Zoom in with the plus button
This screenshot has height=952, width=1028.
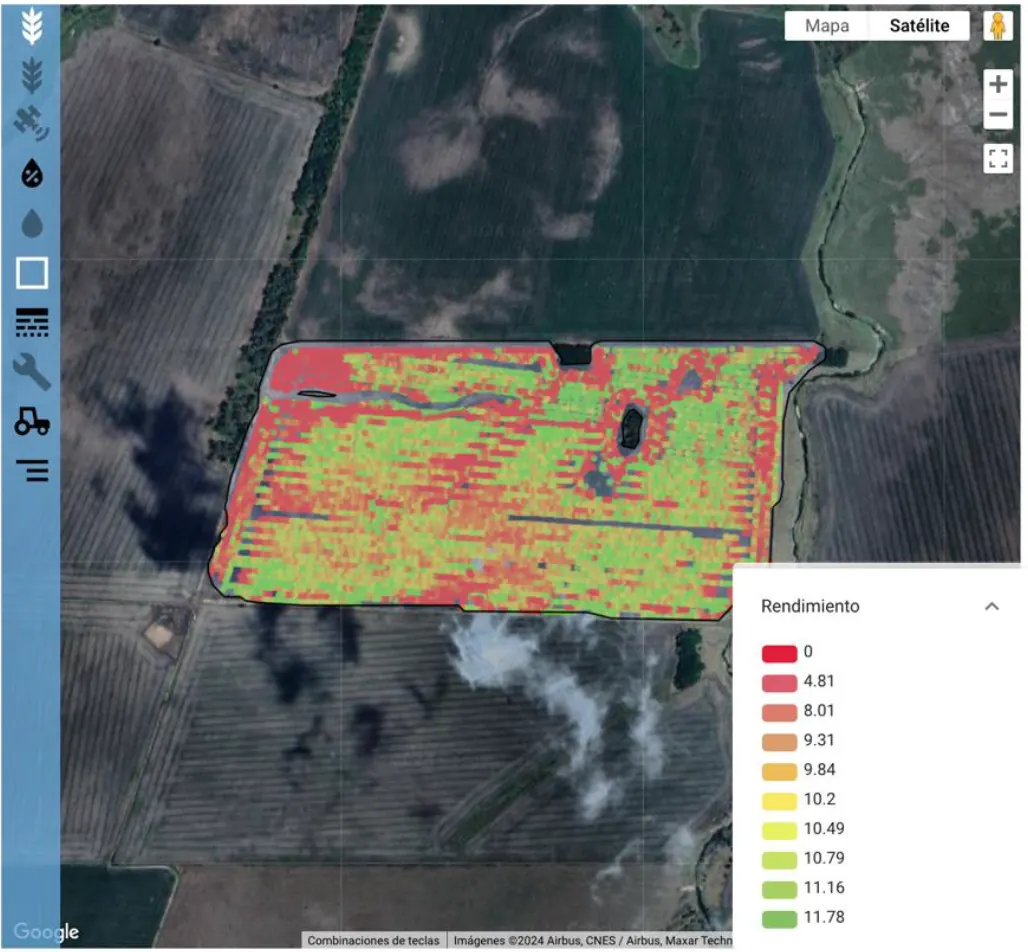tap(997, 84)
